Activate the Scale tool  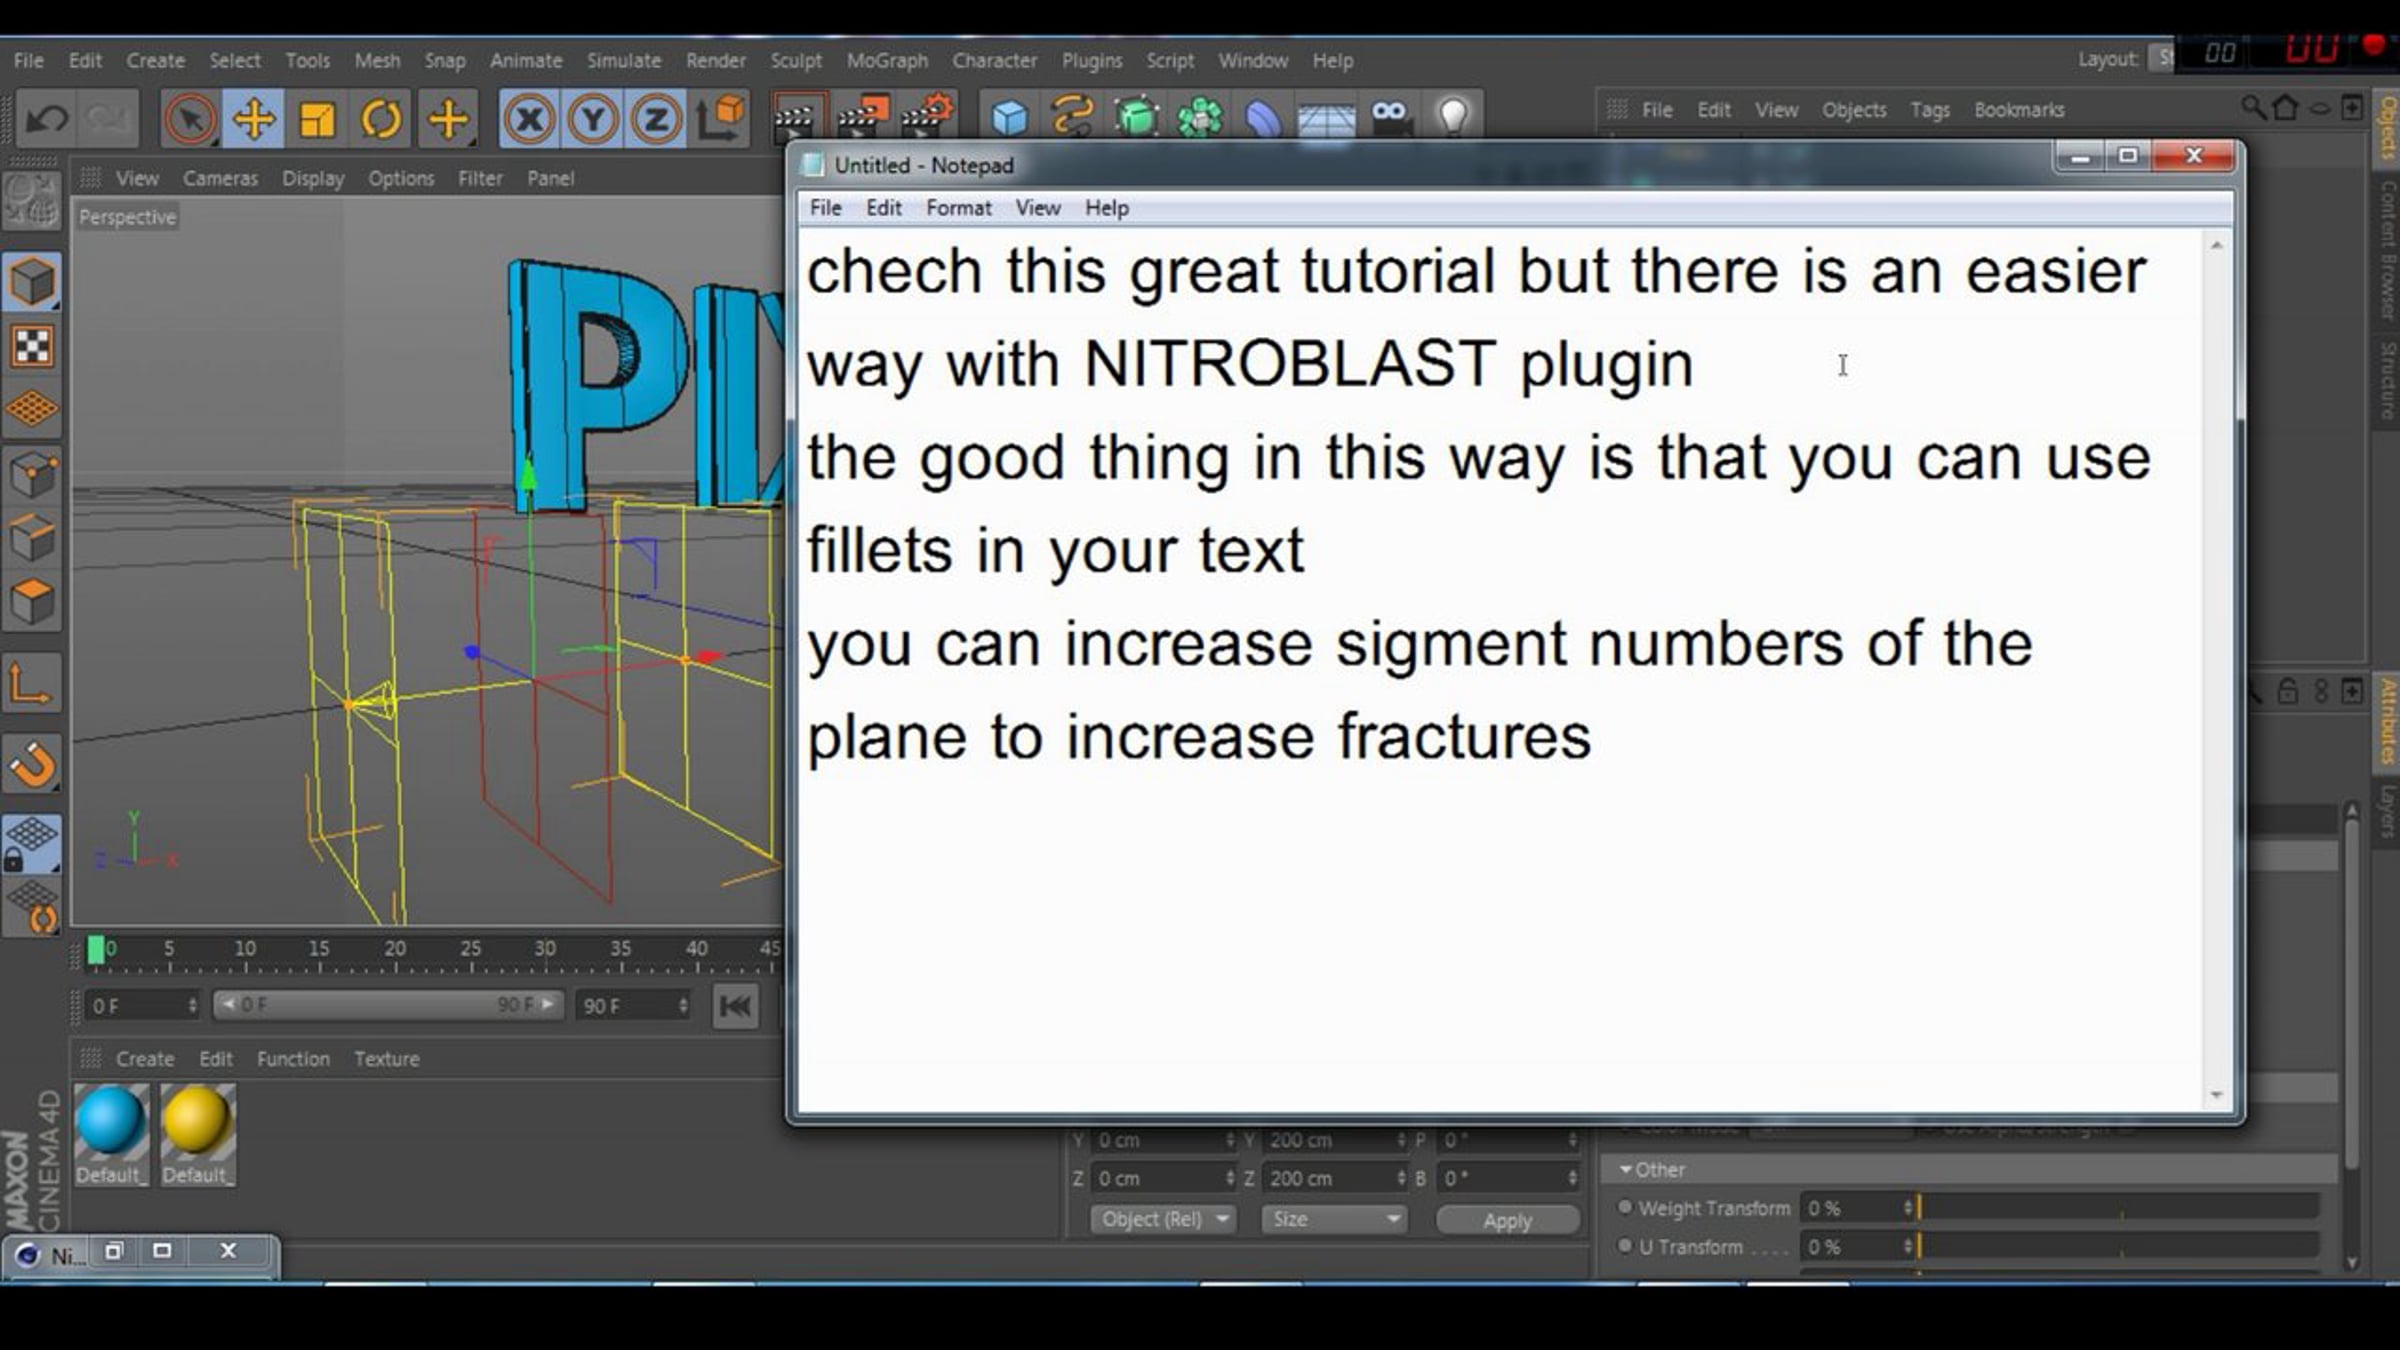(317, 120)
